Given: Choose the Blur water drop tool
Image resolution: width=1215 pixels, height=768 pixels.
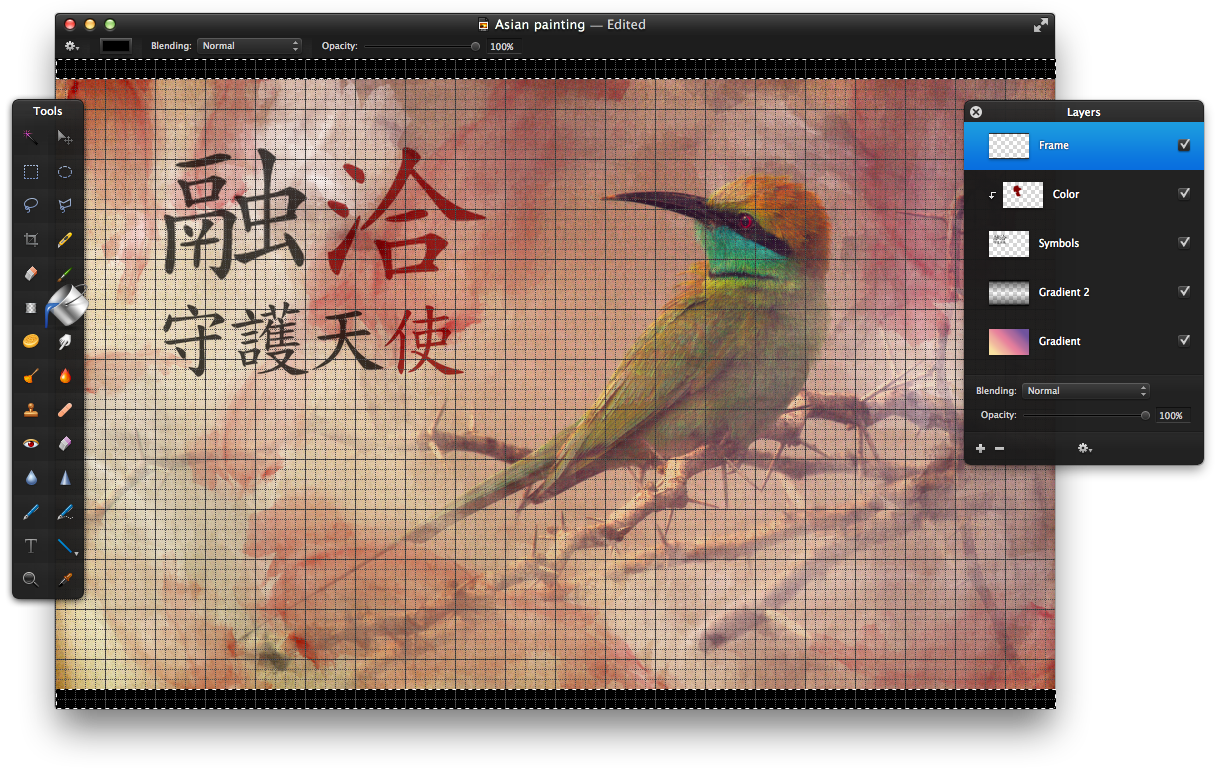Looking at the screenshot, I should (31, 477).
